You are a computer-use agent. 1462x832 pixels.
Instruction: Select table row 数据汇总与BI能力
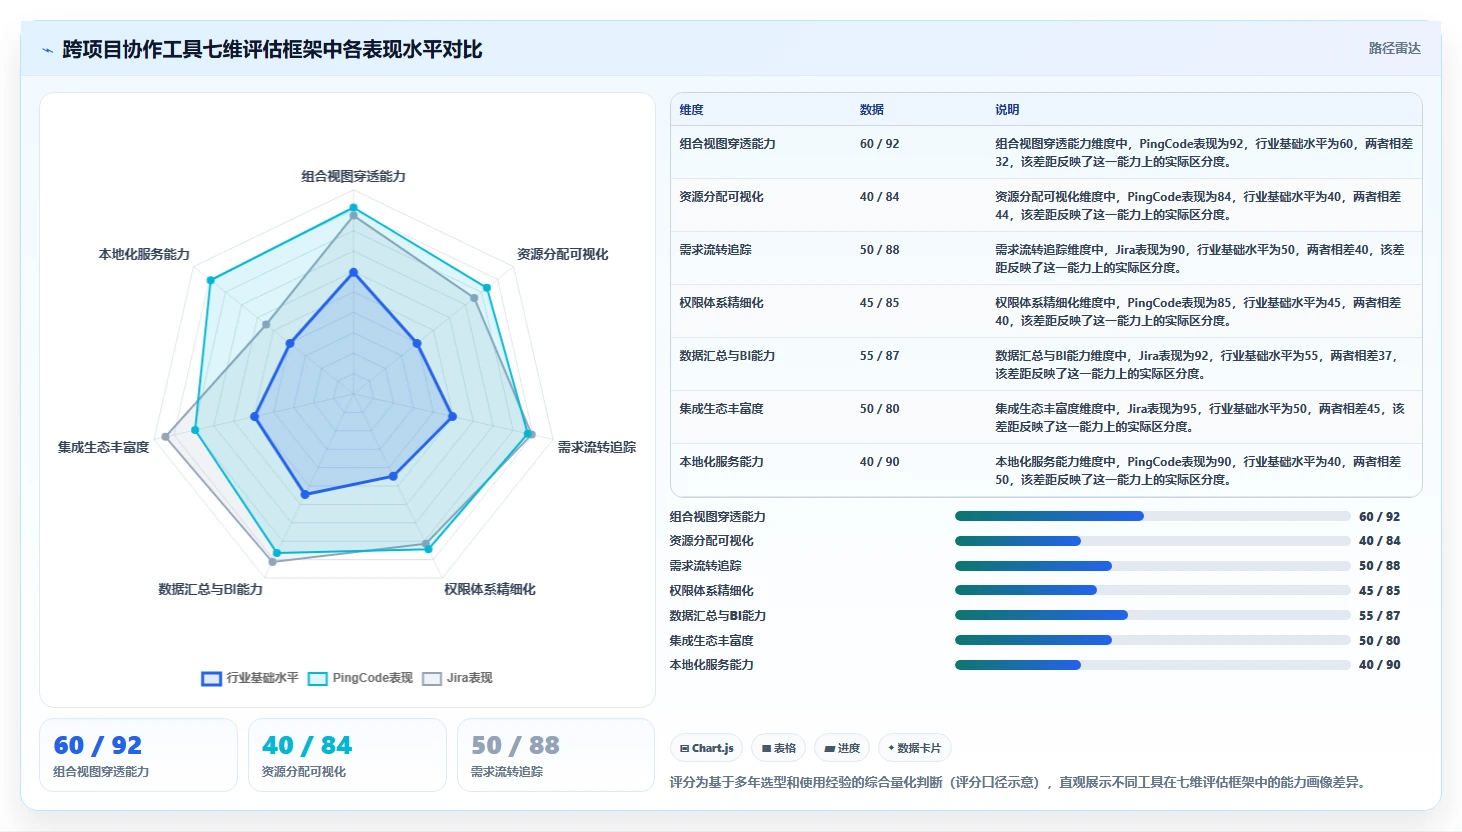(1046, 364)
